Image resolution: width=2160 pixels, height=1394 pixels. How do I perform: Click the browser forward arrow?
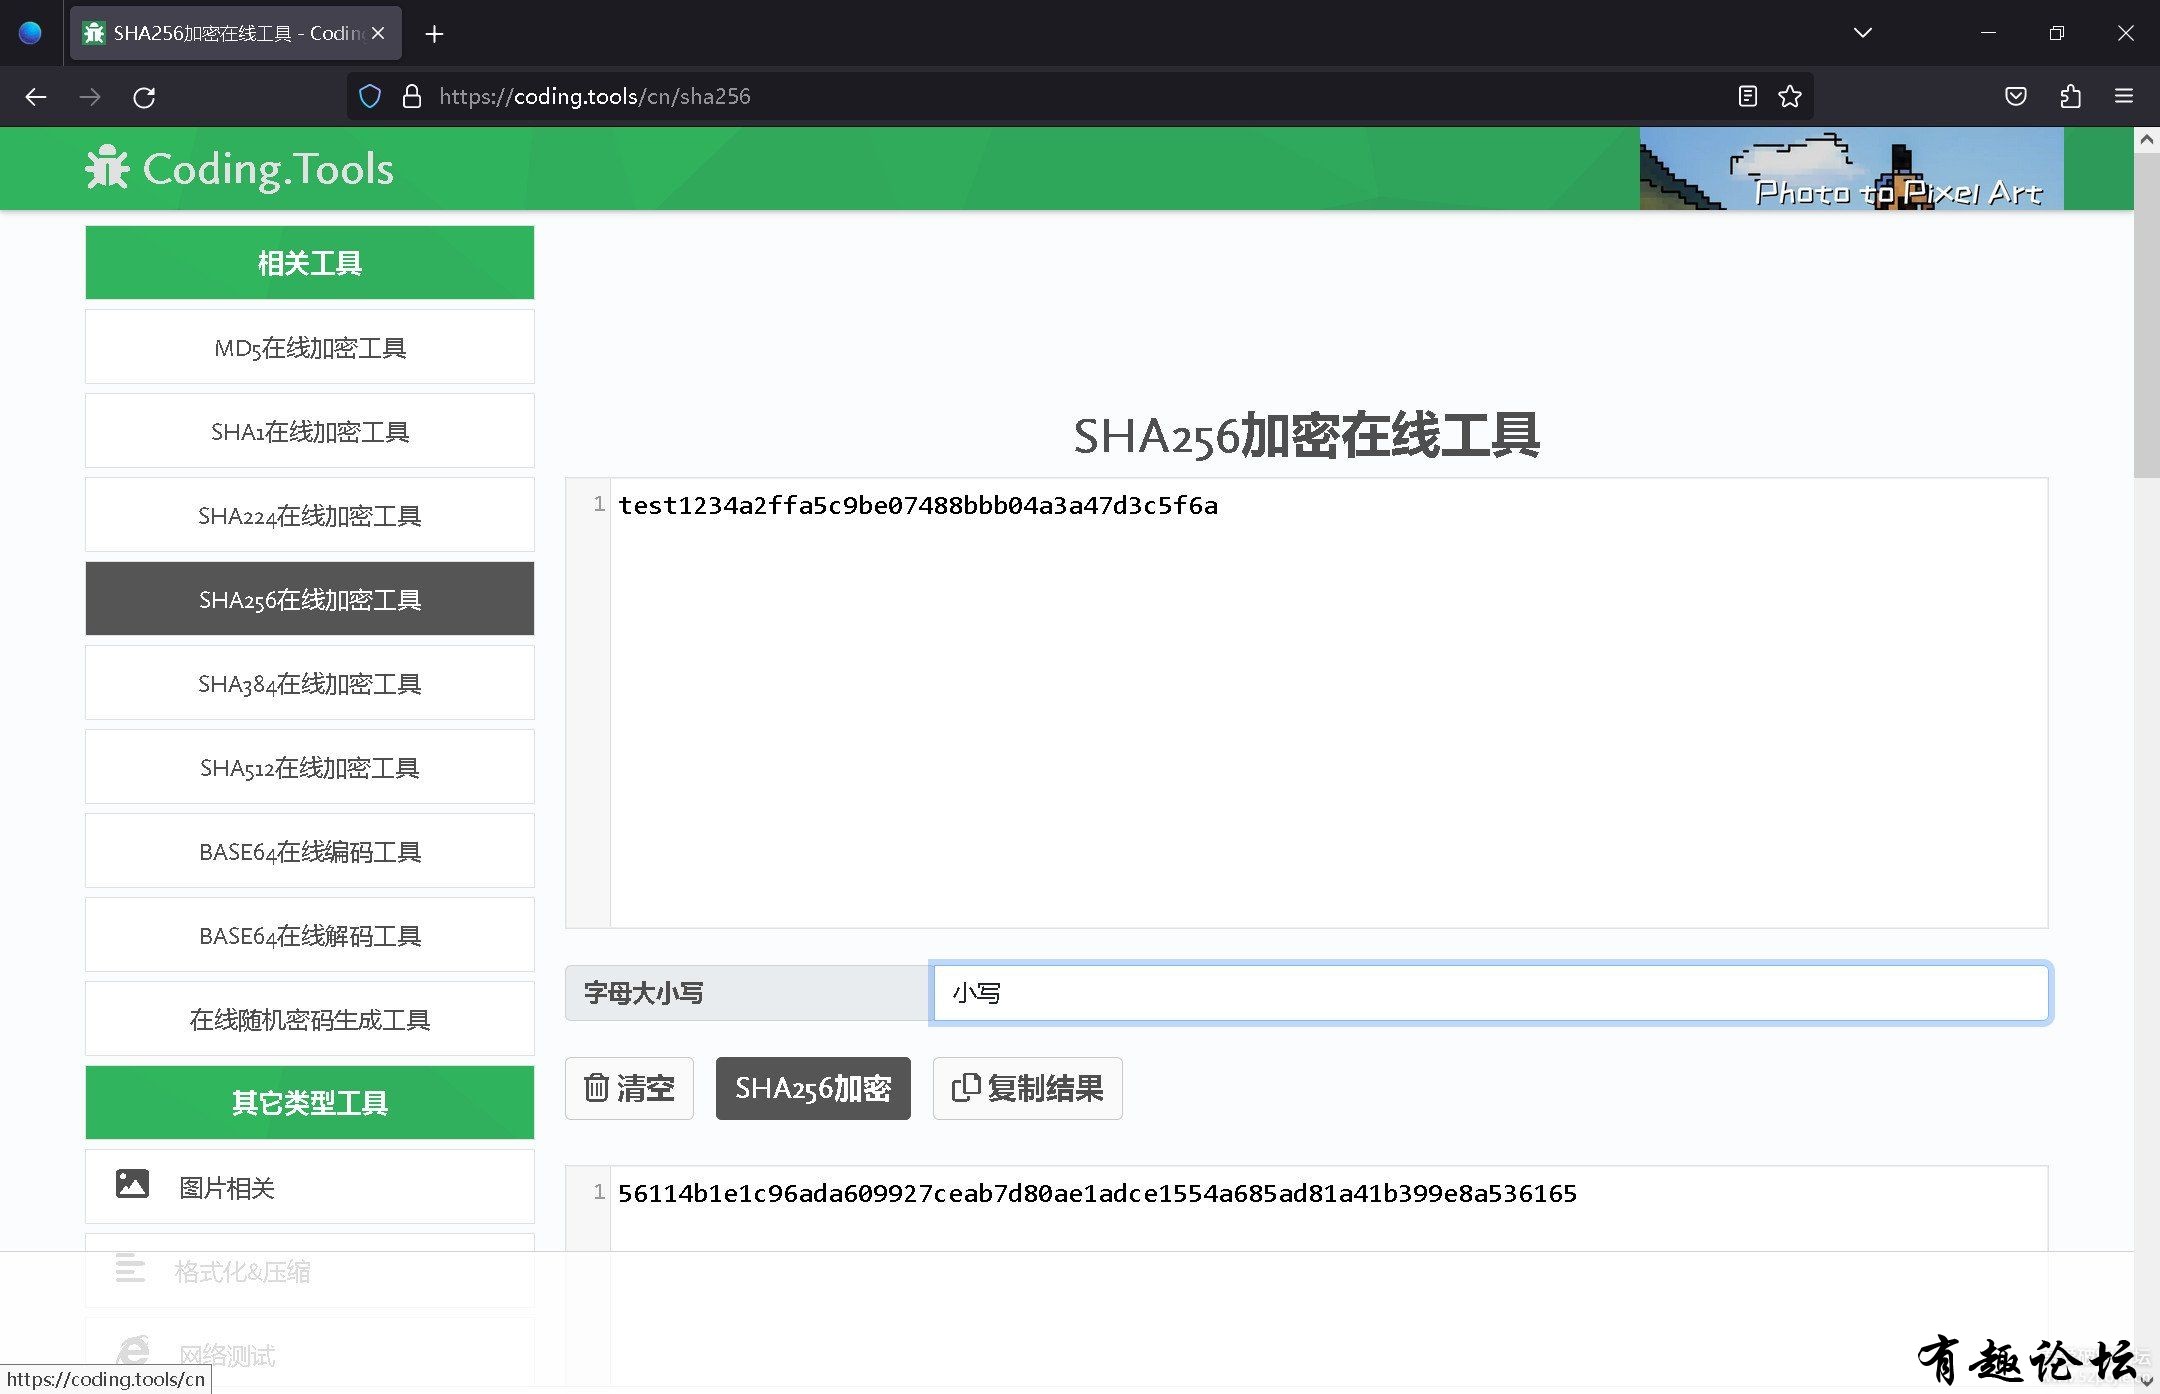click(x=90, y=97)
